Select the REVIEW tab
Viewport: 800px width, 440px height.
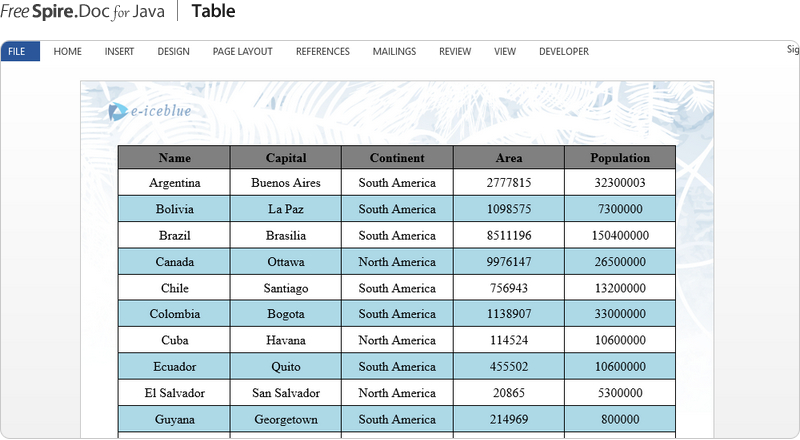(x=455, y=52)
